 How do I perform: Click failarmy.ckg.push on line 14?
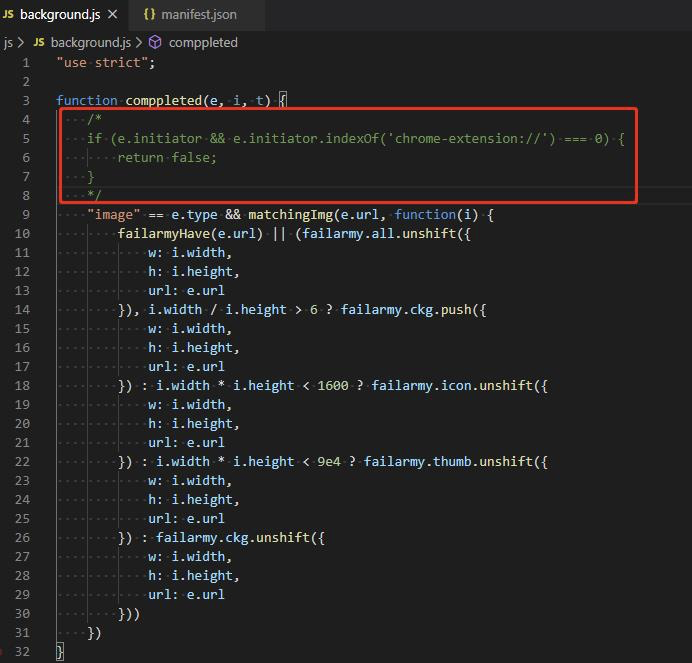click(x=406, y=309)
